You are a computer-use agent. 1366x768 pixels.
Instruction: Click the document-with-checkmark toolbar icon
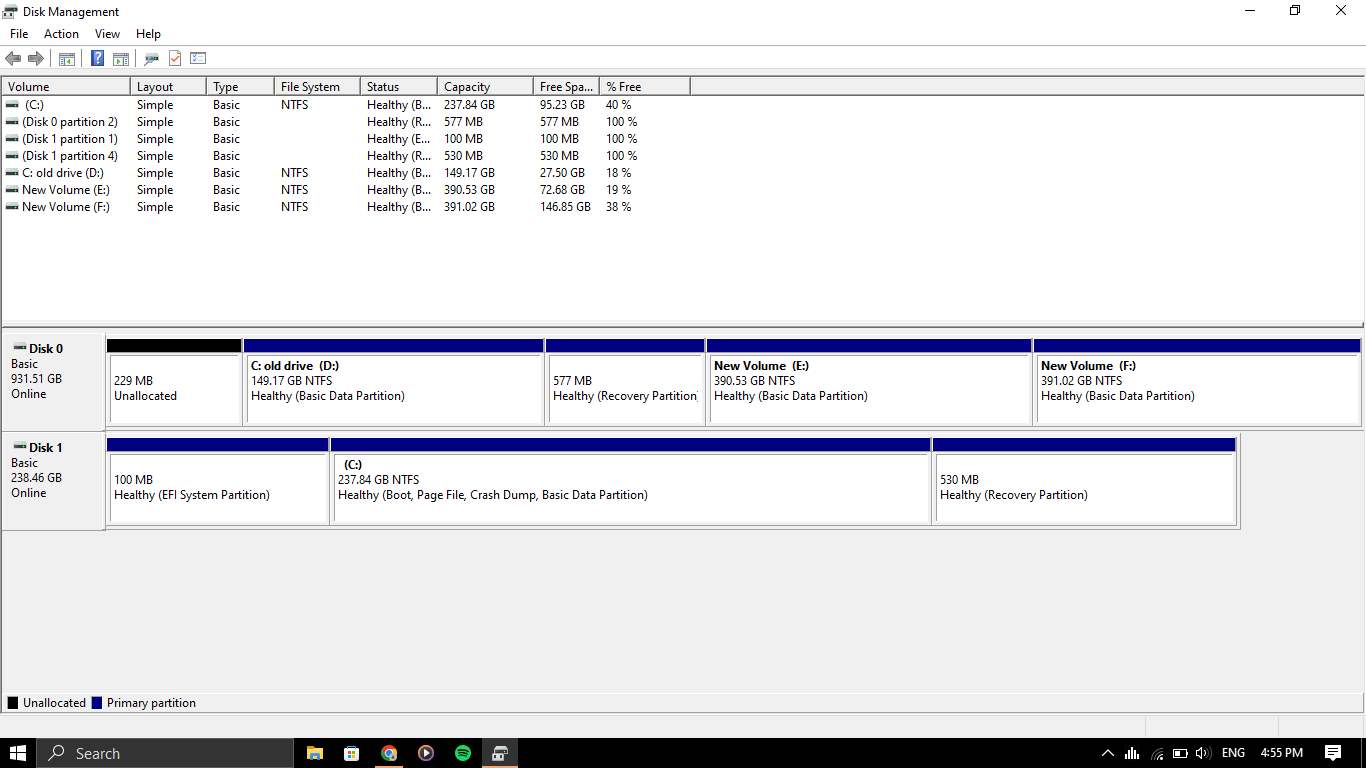(175, 59)
